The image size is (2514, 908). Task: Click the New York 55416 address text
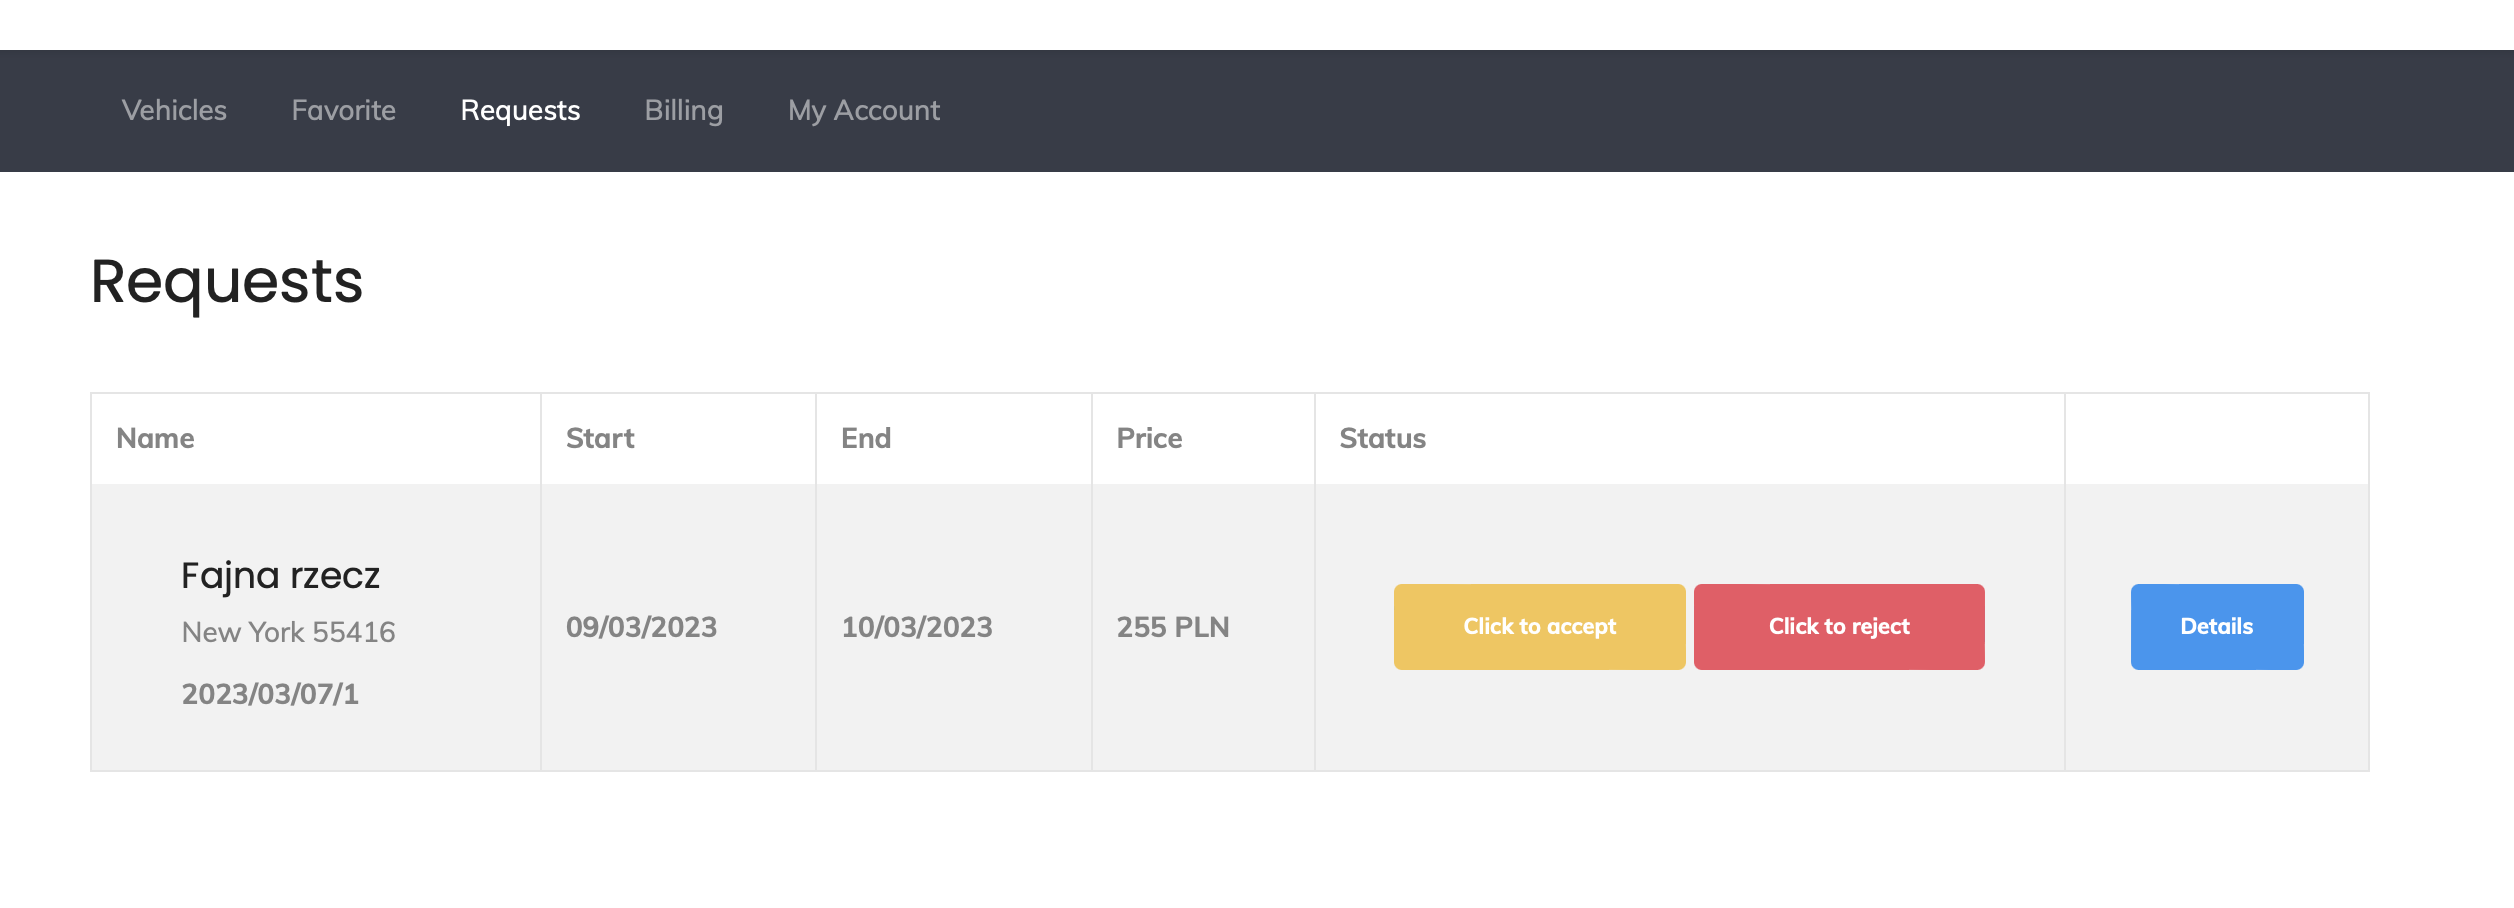(288, 632)
